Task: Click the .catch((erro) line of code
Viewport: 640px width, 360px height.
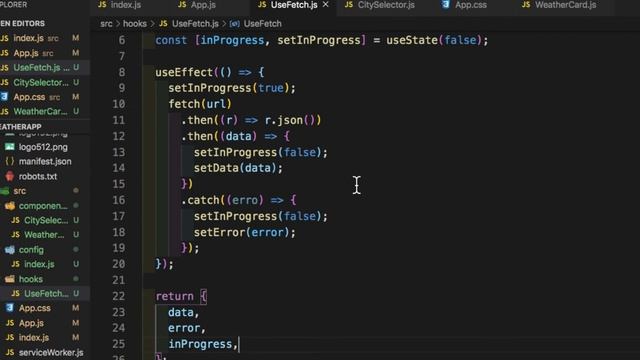Action: click(239, 200)
